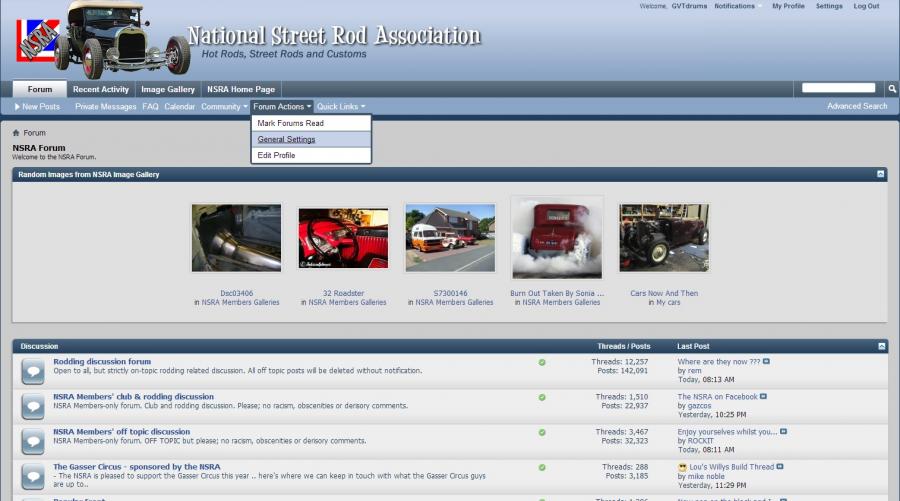900x501 pixels.
Task: Open the Notifications dropdown at top
Action: click(x=736, y=6)
